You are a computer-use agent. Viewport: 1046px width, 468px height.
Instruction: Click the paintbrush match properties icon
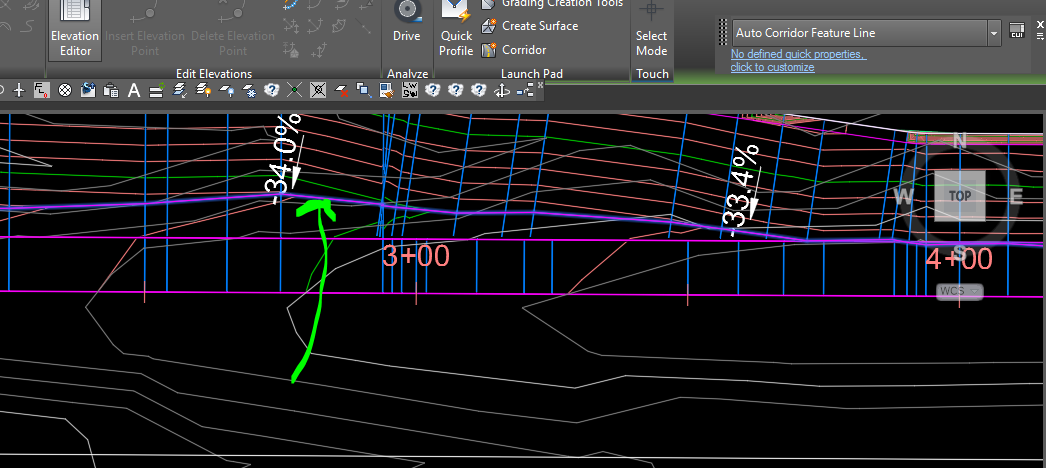(387, 90)
